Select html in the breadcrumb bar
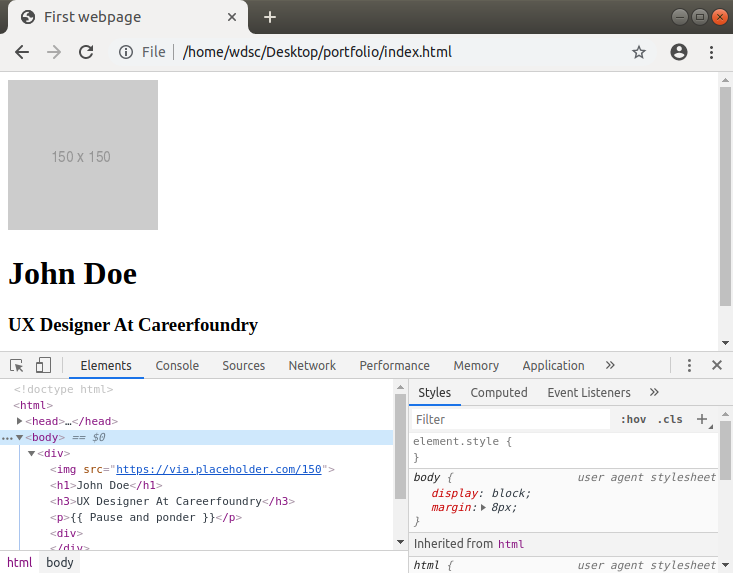The image size is (733, 573). tap(20, 562)
